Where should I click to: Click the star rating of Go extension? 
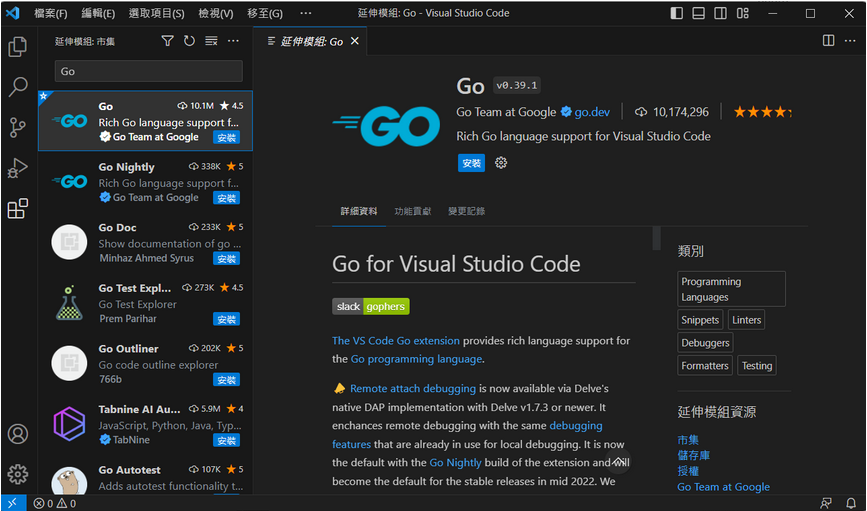point(762,112)
